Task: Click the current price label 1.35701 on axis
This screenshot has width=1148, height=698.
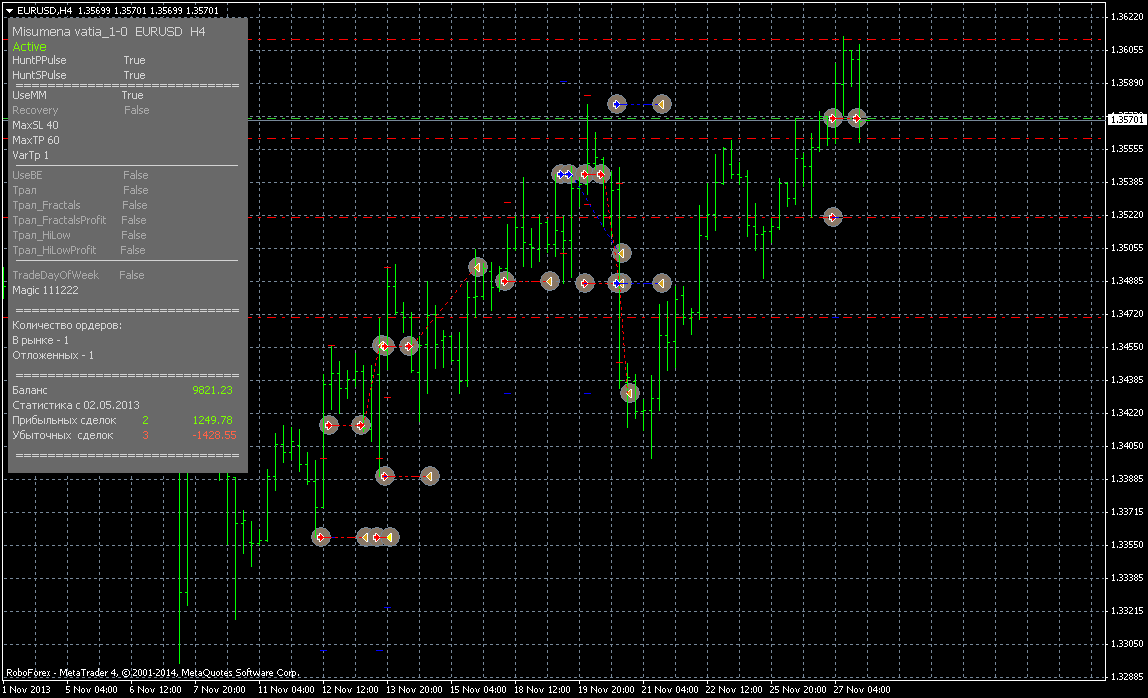Action: coord(1127,119)
